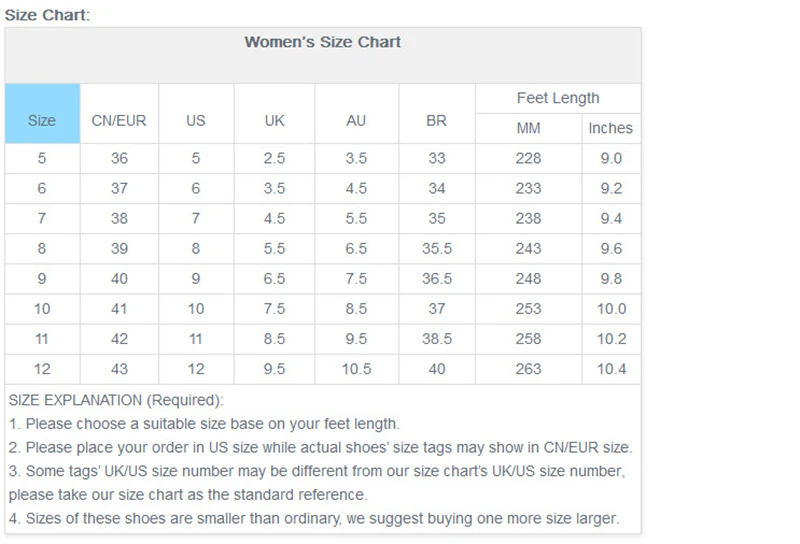Click the note about buying one size larger

[x=314, y=518]
